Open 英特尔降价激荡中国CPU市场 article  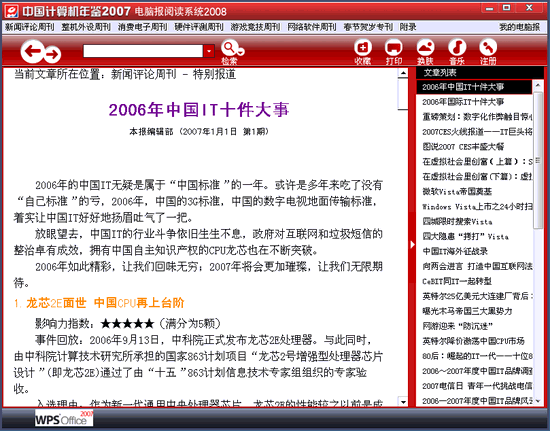click(x=473, y=341)
